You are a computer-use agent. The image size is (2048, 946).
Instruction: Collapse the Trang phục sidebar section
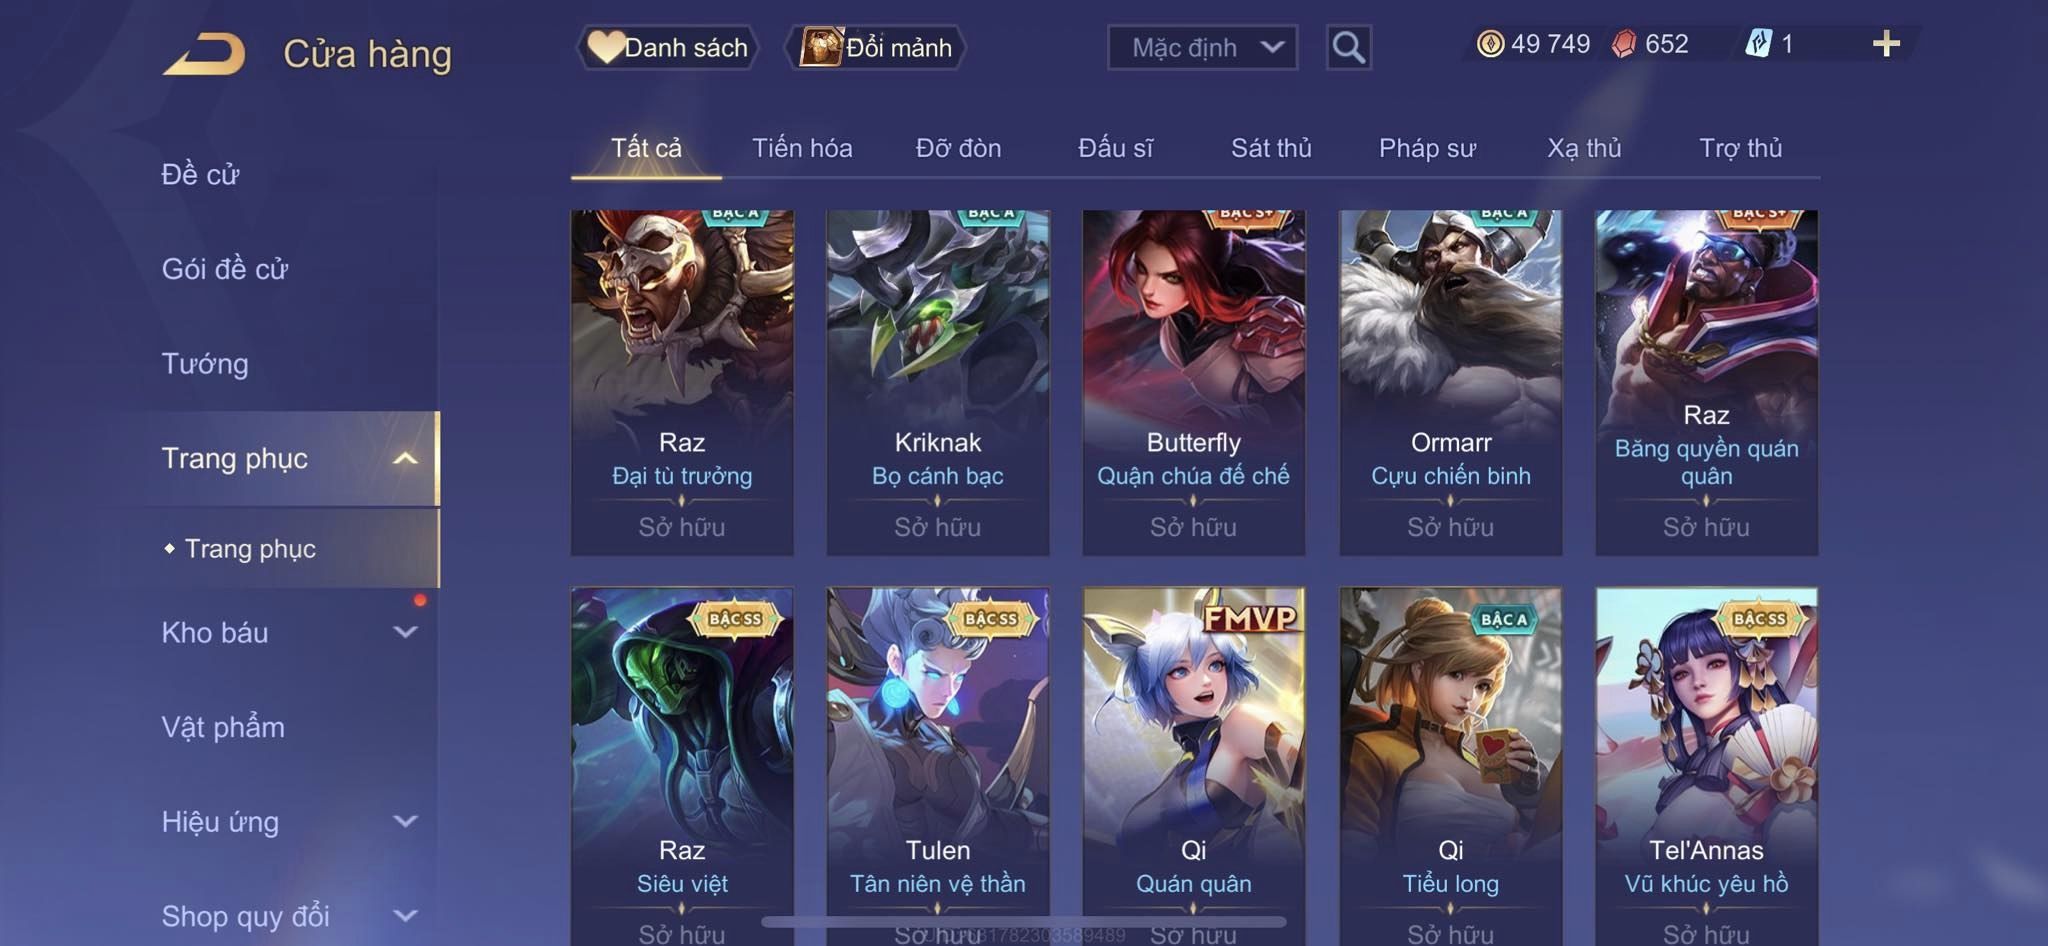tap(405, 459)
